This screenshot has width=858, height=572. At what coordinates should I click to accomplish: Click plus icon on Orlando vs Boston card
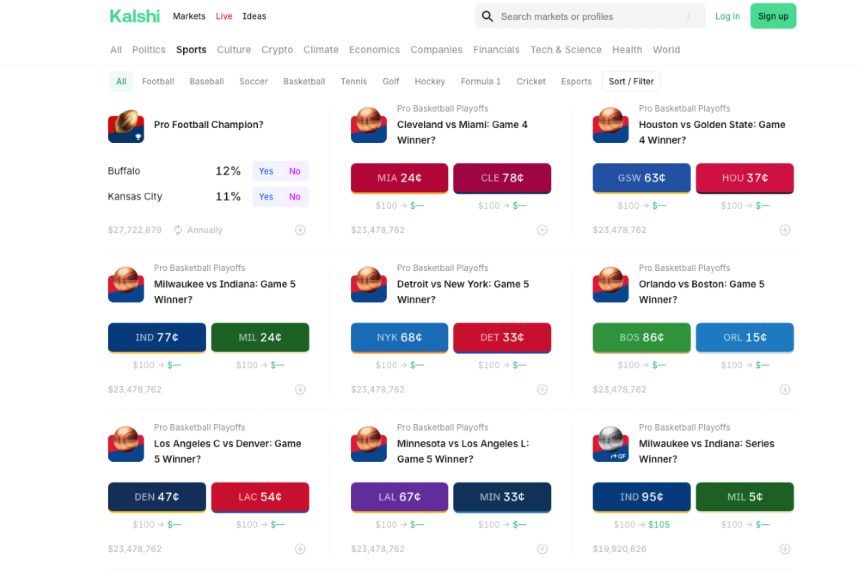pyautogui.click(x=785, y=389)
